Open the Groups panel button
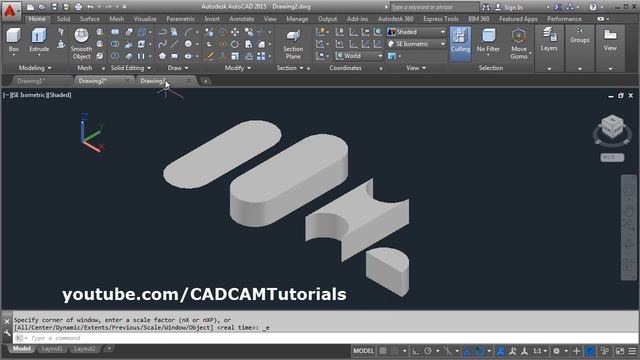Image resolution: width=640 pixels, height=360 pixels. click(580, 37)
